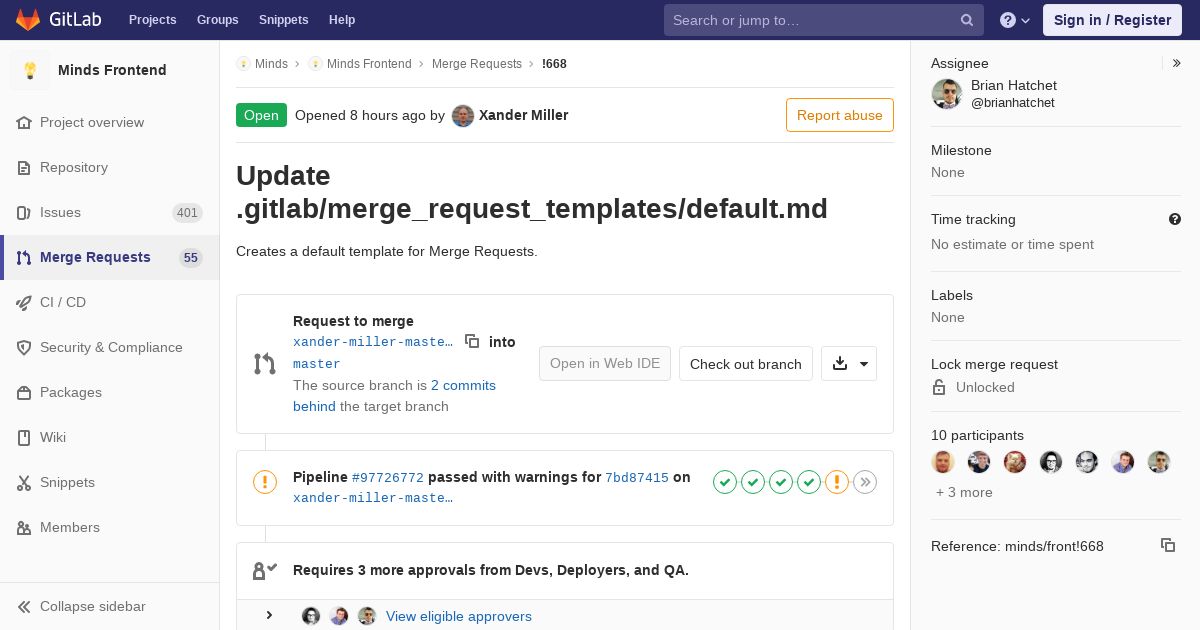Select Merge Requests in sidebar

[110, 257]
